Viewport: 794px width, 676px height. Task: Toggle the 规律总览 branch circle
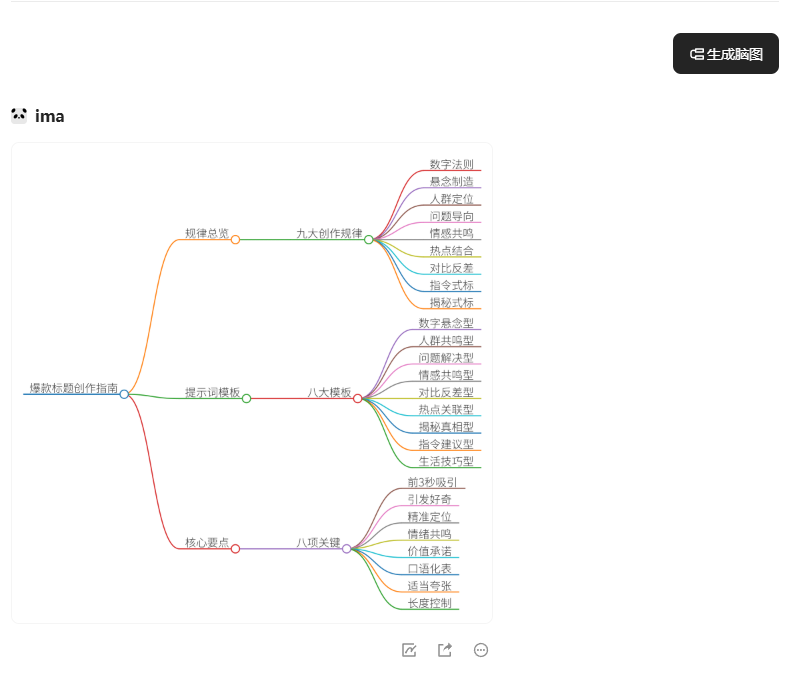[x=236, y=239]
